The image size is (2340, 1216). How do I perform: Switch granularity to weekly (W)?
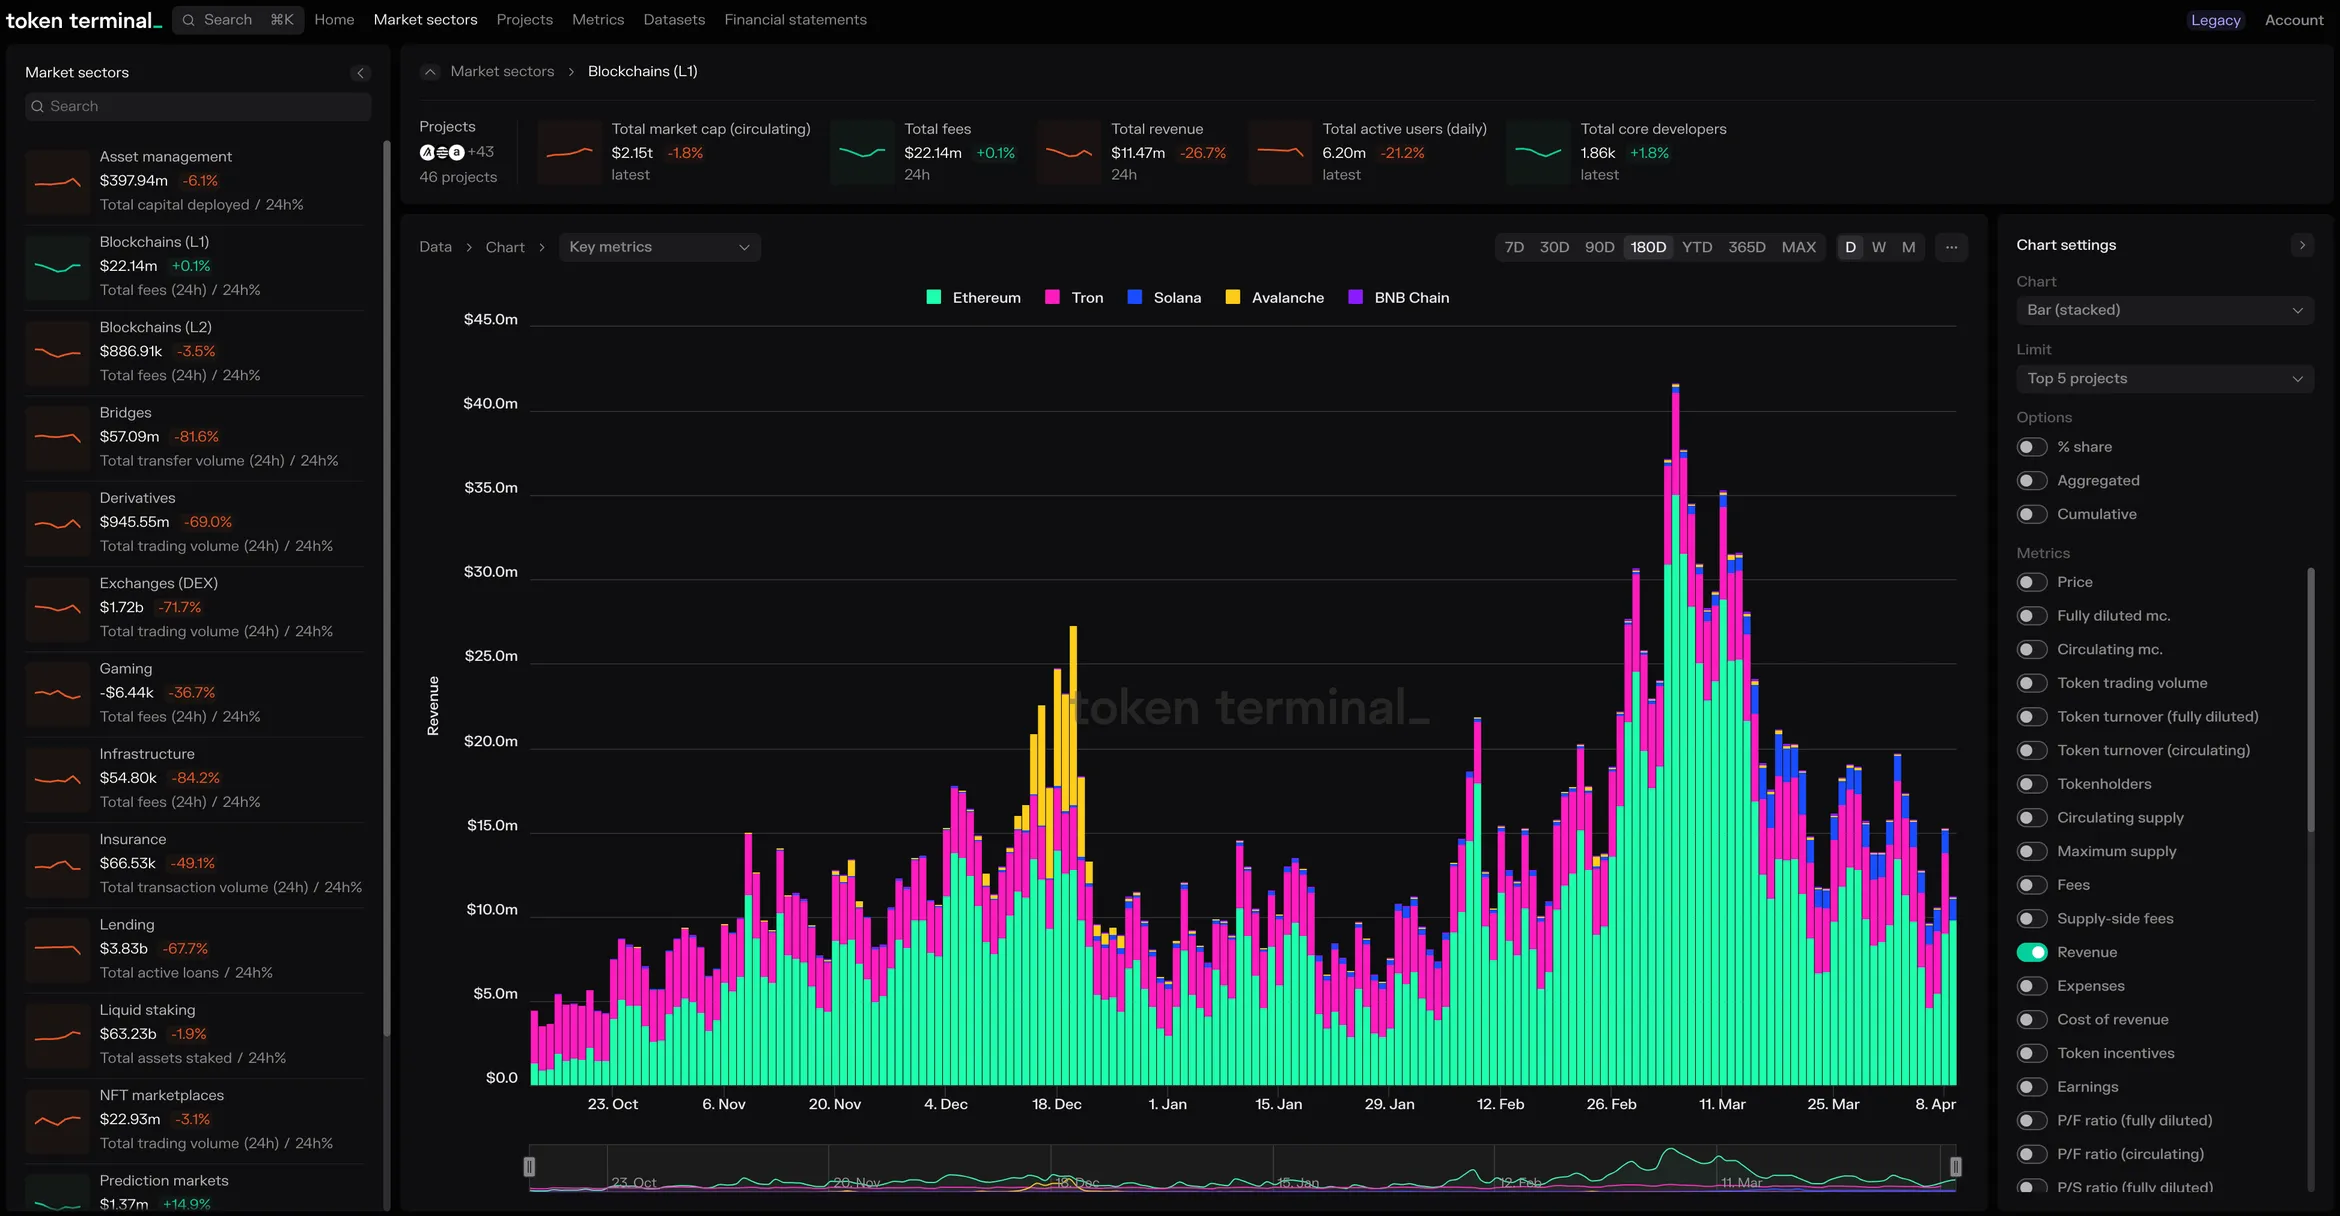pos(1879,247)
